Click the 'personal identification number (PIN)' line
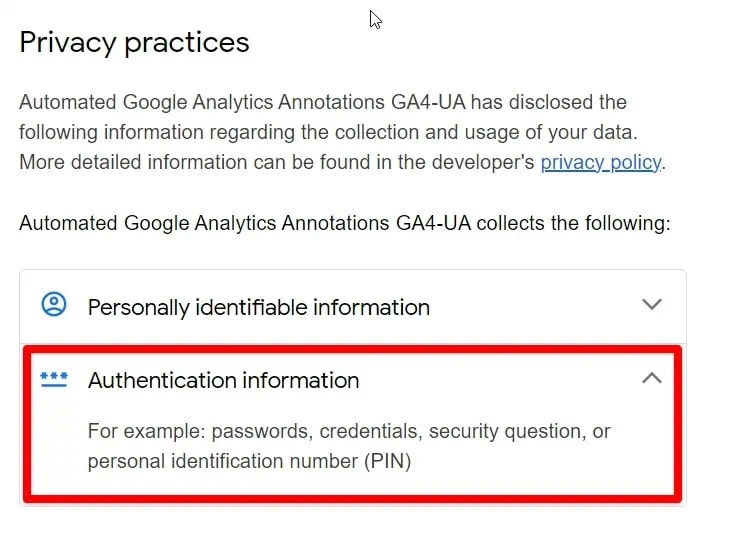The image size is (733, 544). click(x=249, y=461)
